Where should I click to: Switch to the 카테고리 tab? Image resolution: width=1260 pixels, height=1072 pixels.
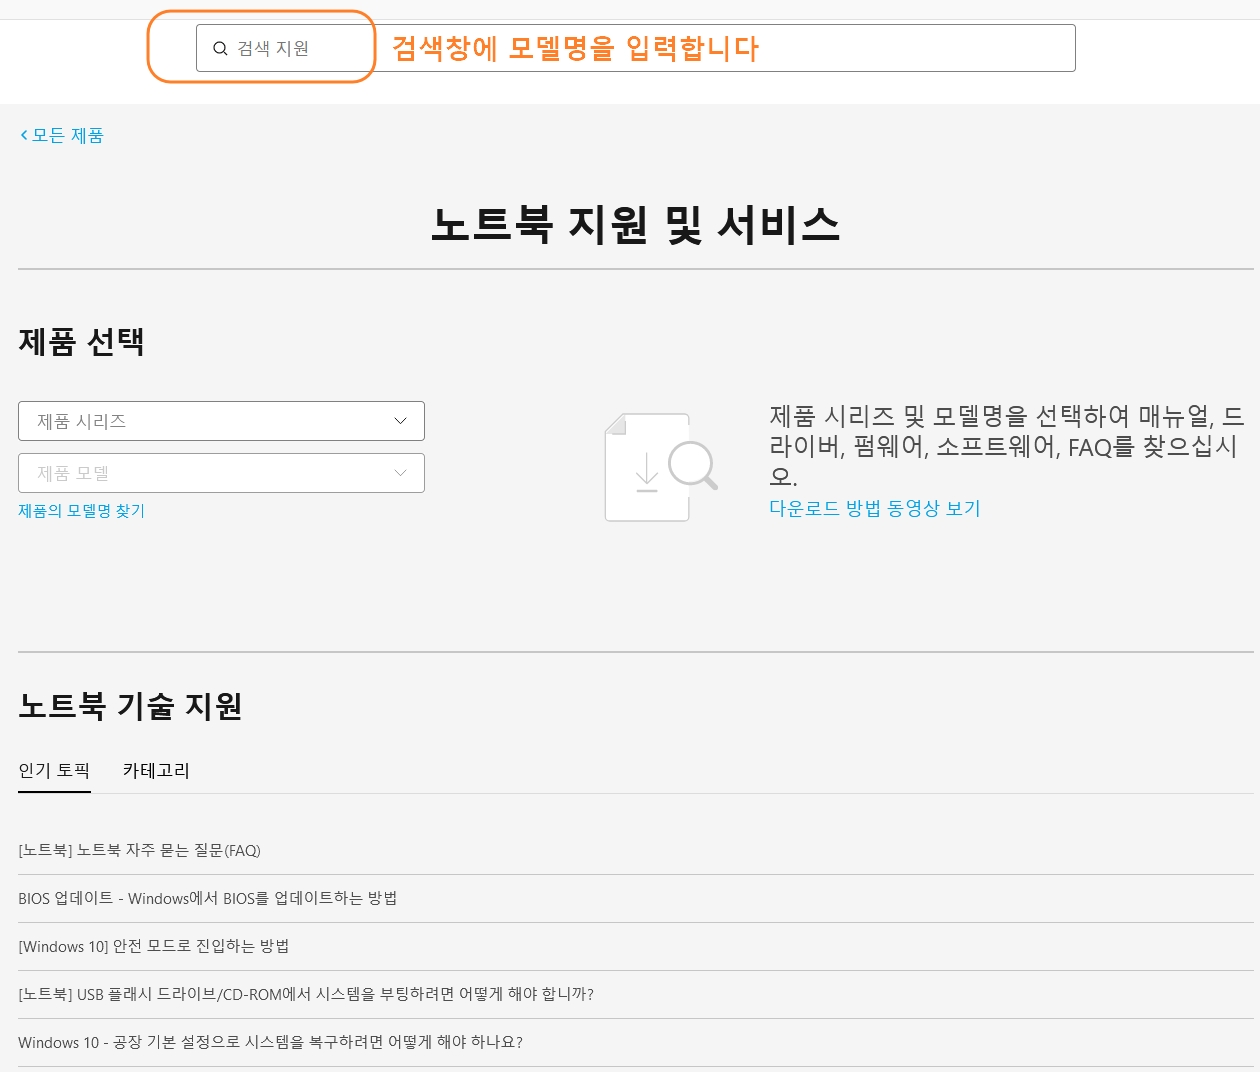[x=156, y=770]
